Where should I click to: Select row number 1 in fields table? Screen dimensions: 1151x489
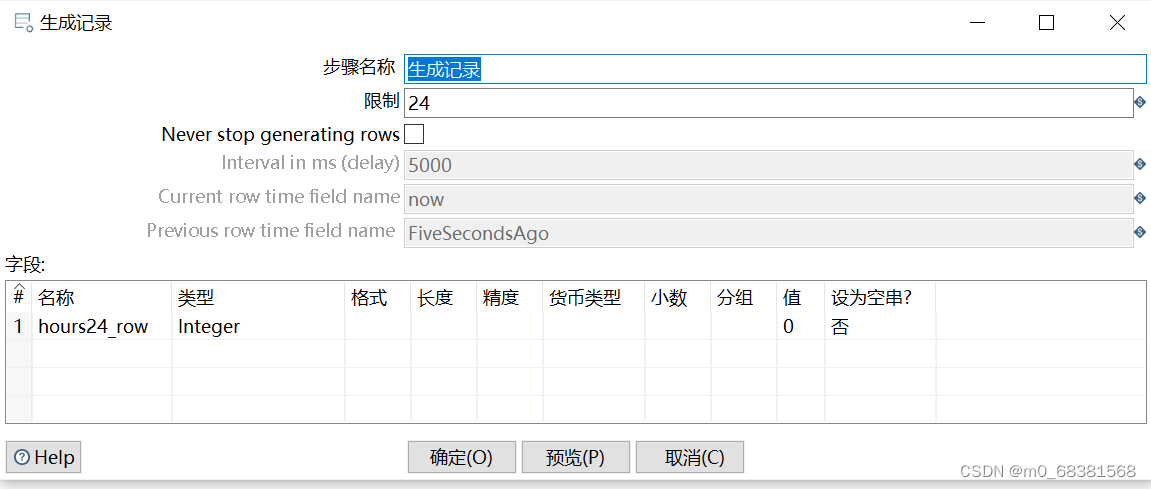(19, 326)
